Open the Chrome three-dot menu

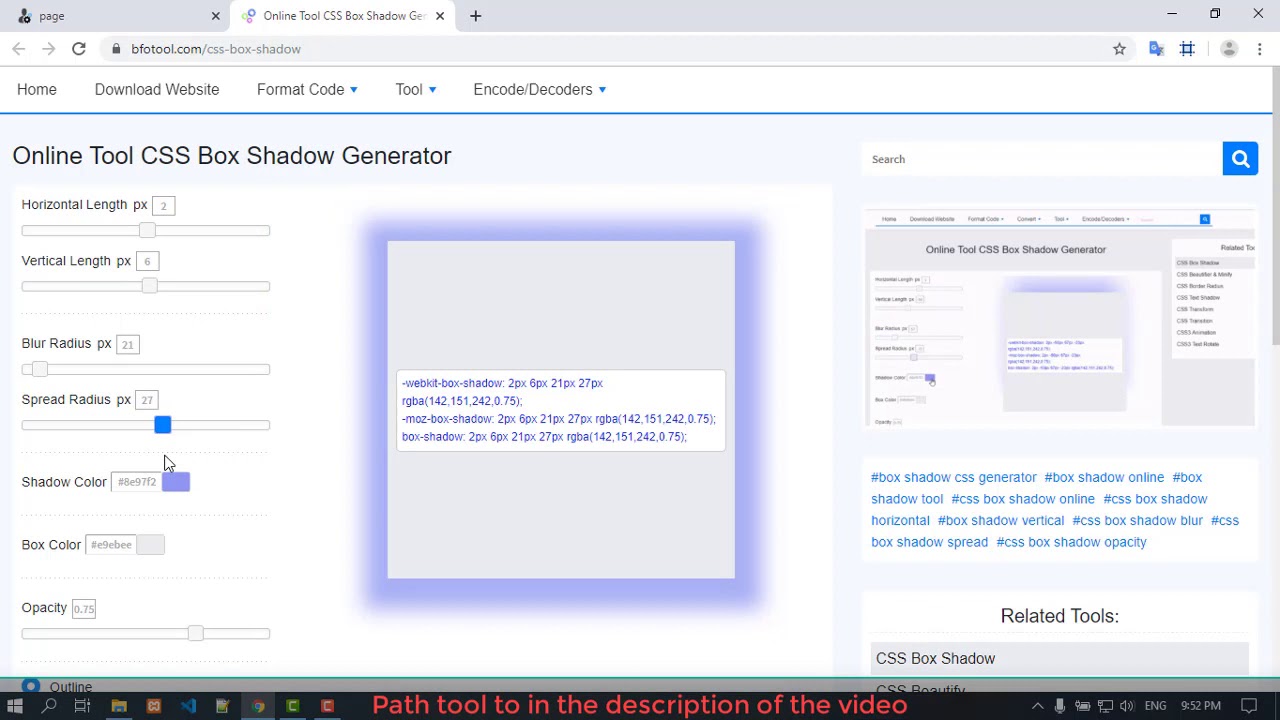click(1260, 49)
